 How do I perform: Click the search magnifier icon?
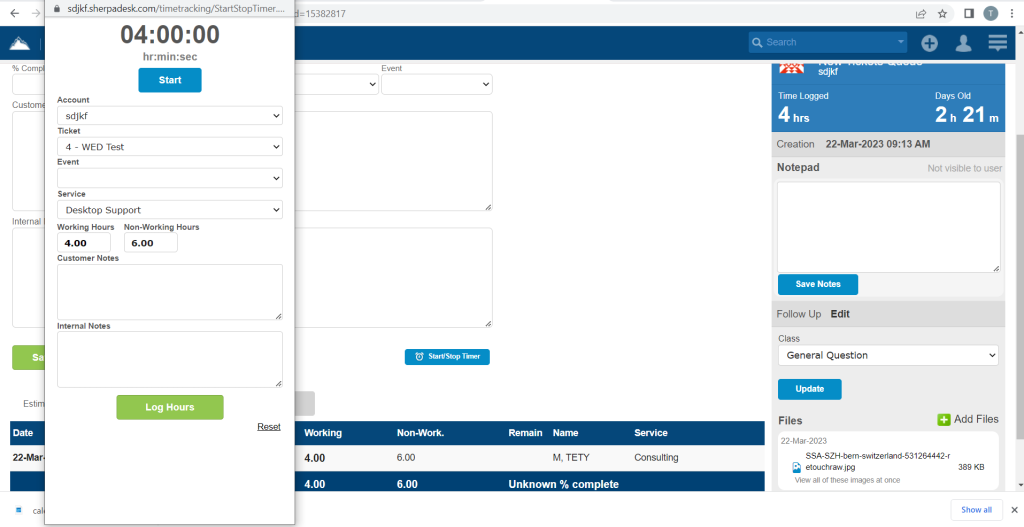pos(758,42)
